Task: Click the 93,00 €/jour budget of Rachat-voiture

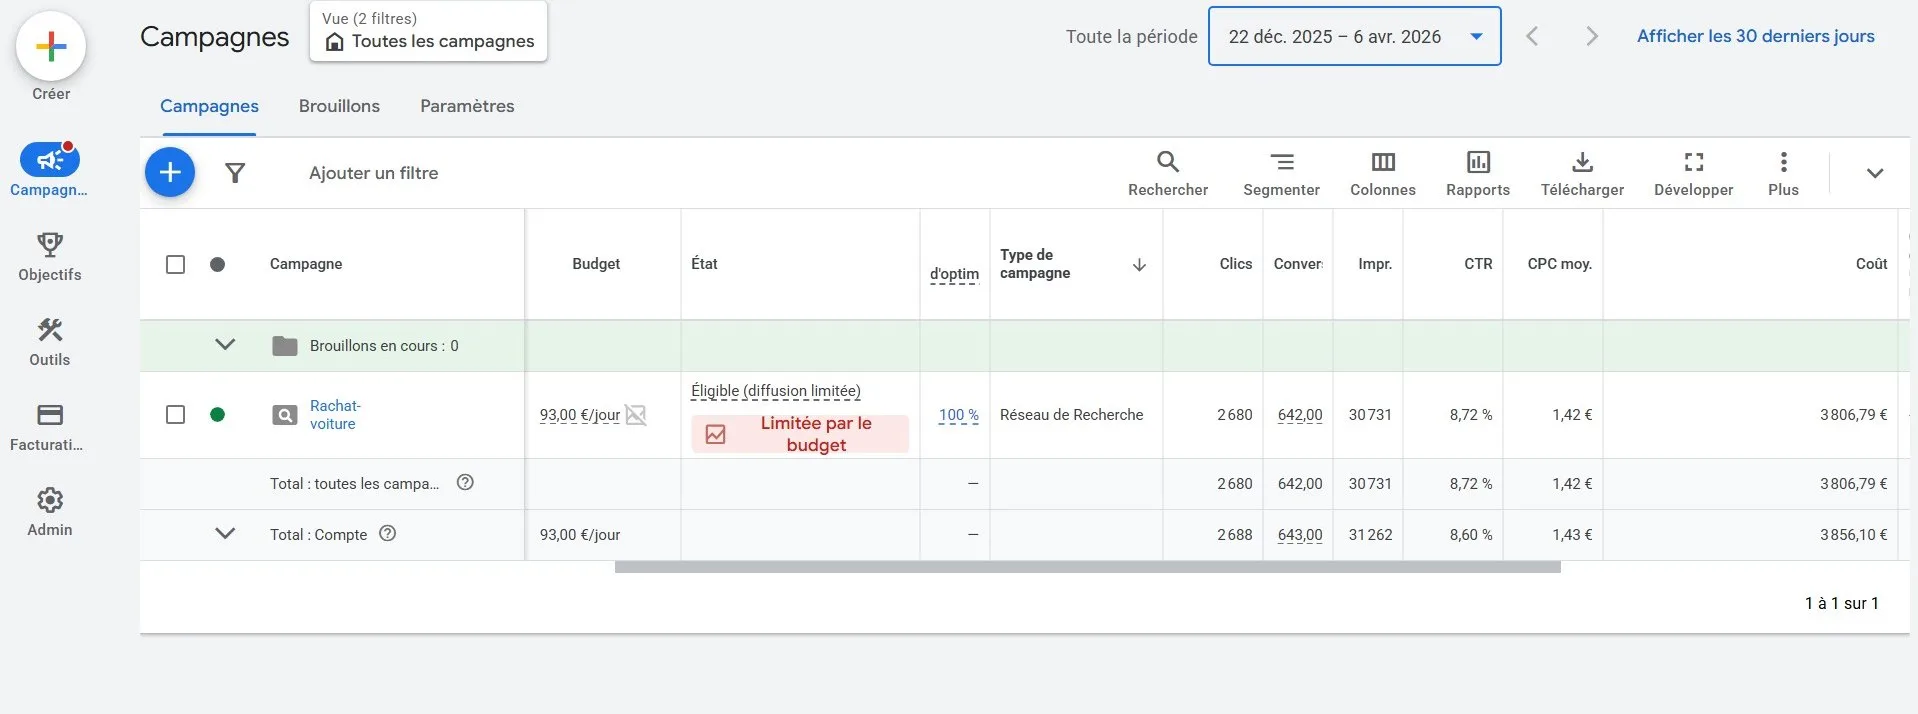Action: pos(579,414)
